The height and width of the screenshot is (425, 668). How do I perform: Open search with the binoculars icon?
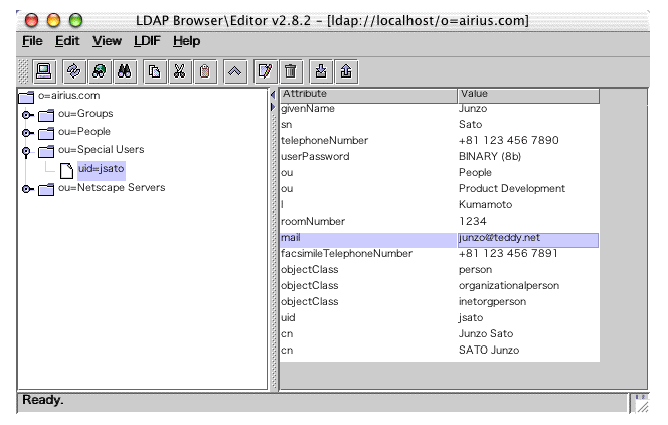124,71
